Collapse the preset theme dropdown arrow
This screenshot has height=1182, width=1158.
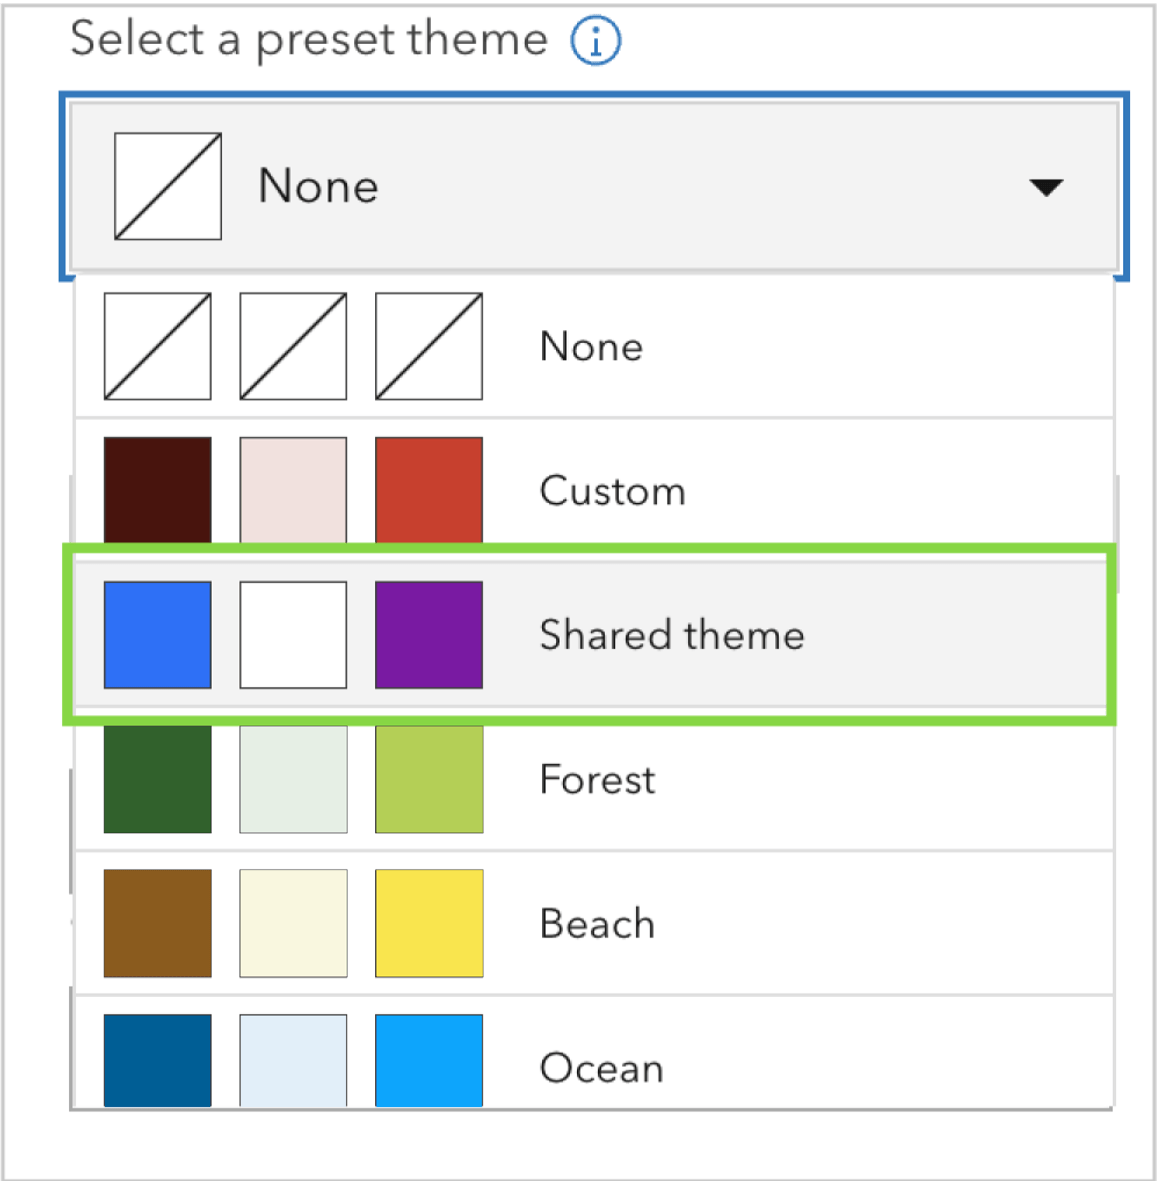point(1046,187)
